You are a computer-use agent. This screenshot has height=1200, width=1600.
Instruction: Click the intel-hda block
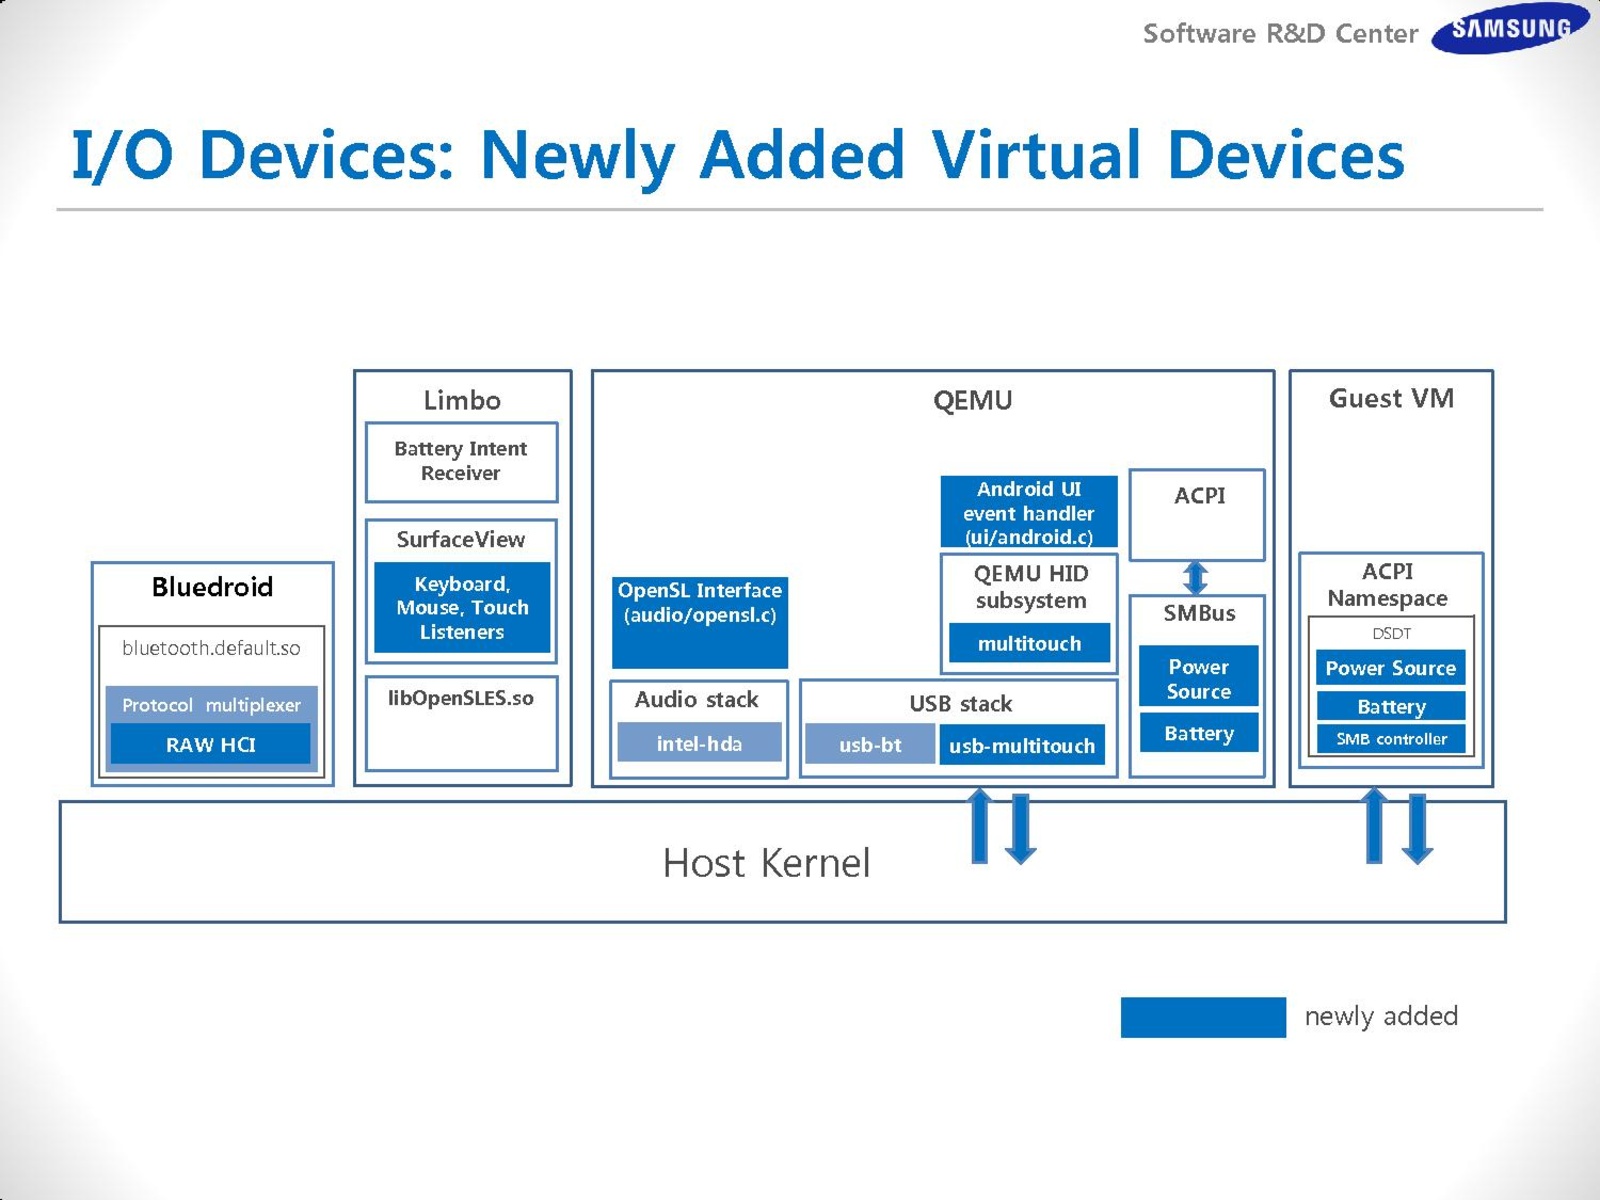click(x=699, y=743)
